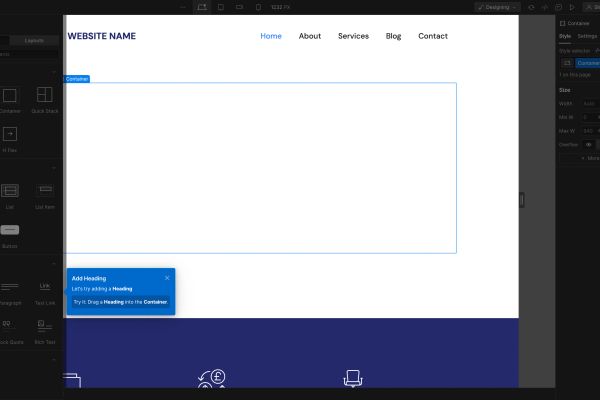Click the Preview play icon

point(572,7)
